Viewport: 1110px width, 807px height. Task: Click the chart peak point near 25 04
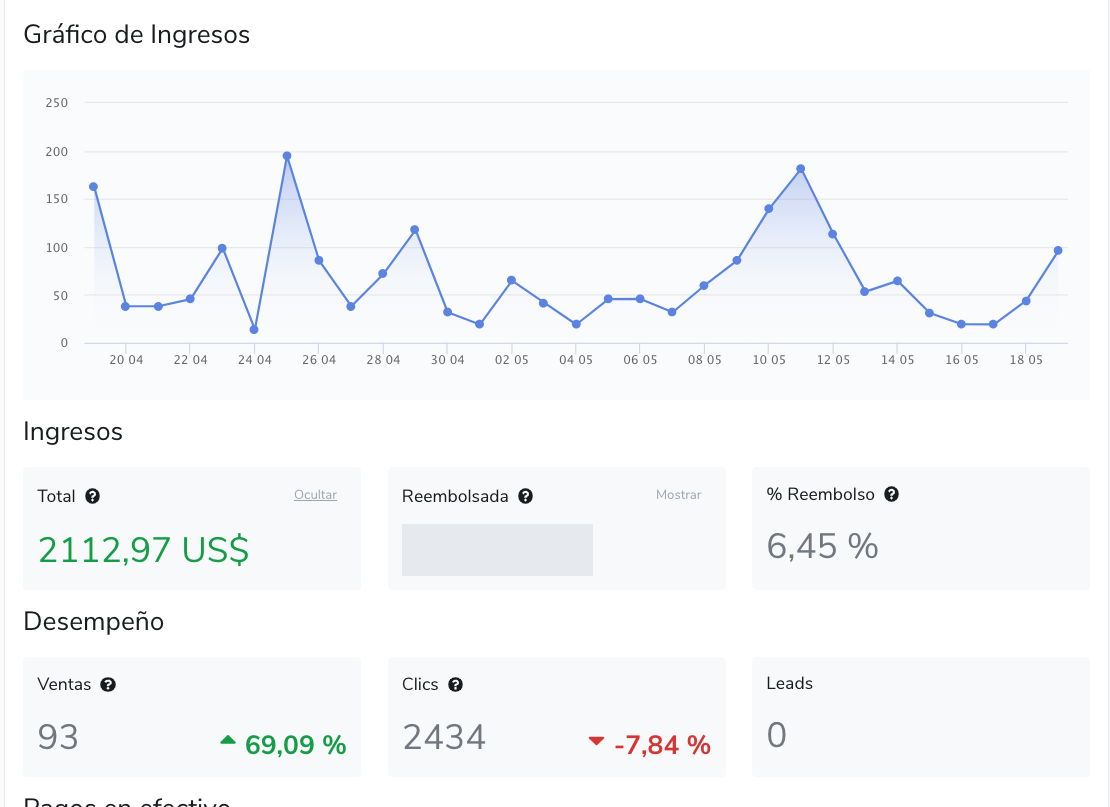click(287, 156)
